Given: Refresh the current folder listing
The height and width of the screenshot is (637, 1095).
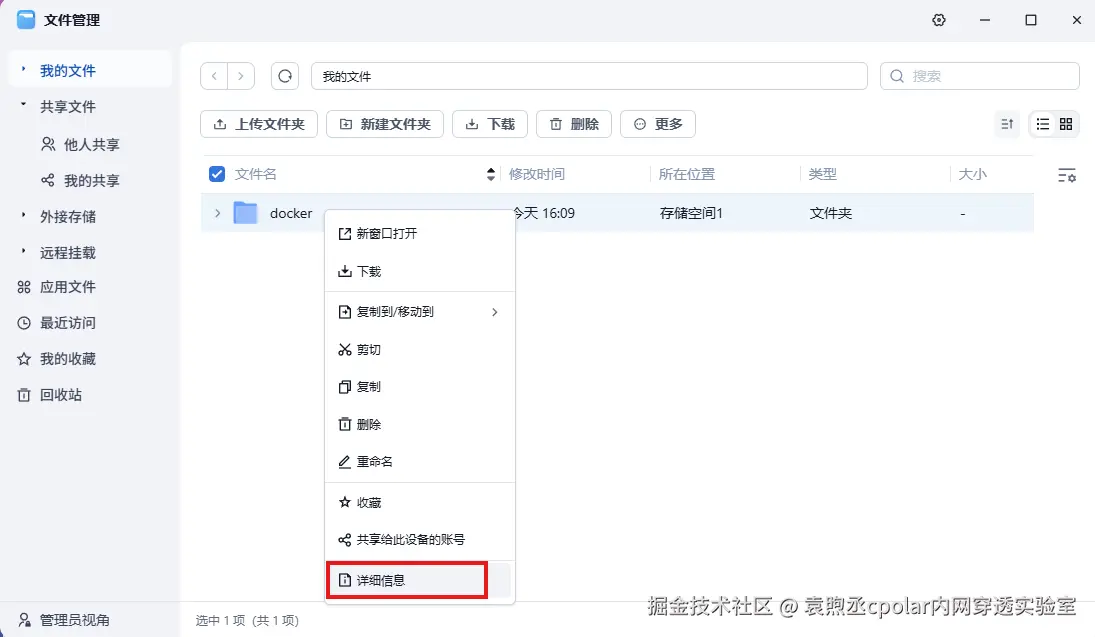Looking at the screenshot, I should pyautogui.click(x=285, y=76).
